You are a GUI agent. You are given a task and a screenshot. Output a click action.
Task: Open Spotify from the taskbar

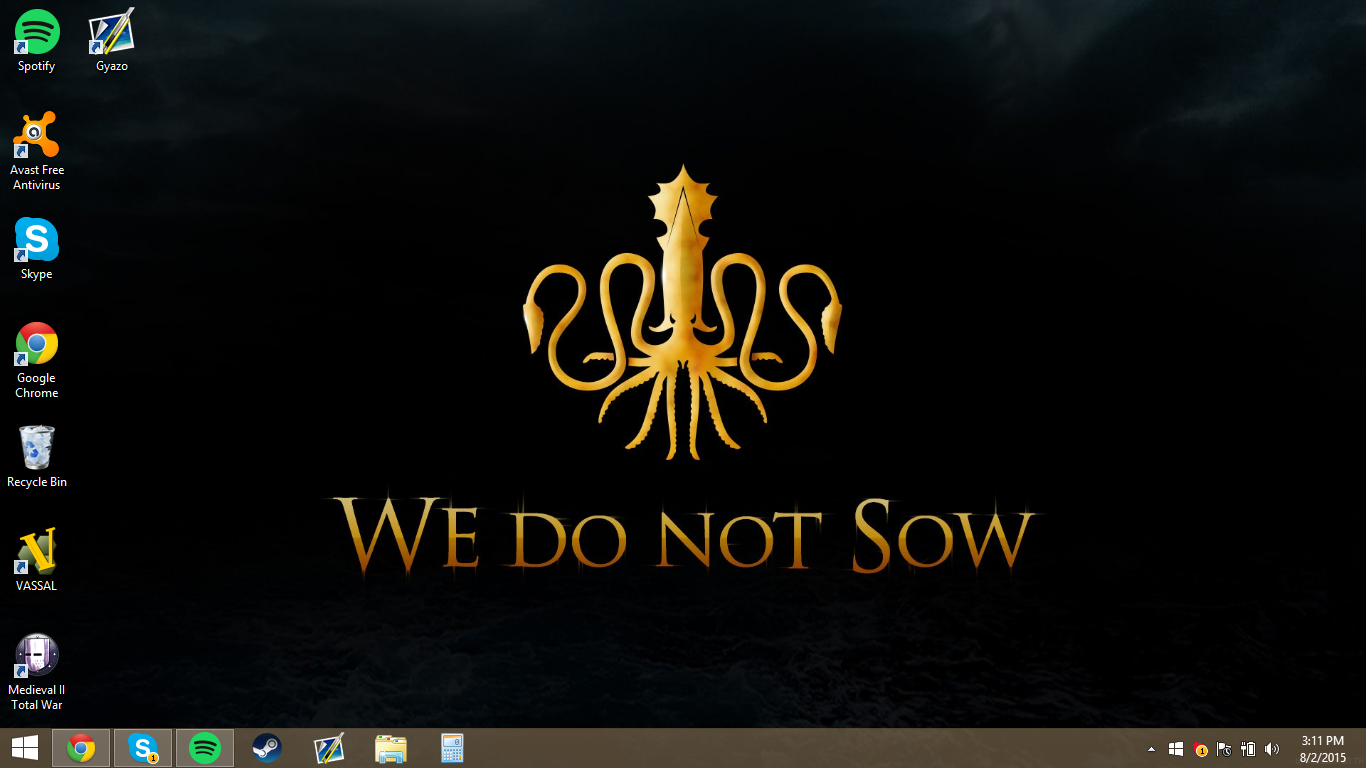[205, 748]
